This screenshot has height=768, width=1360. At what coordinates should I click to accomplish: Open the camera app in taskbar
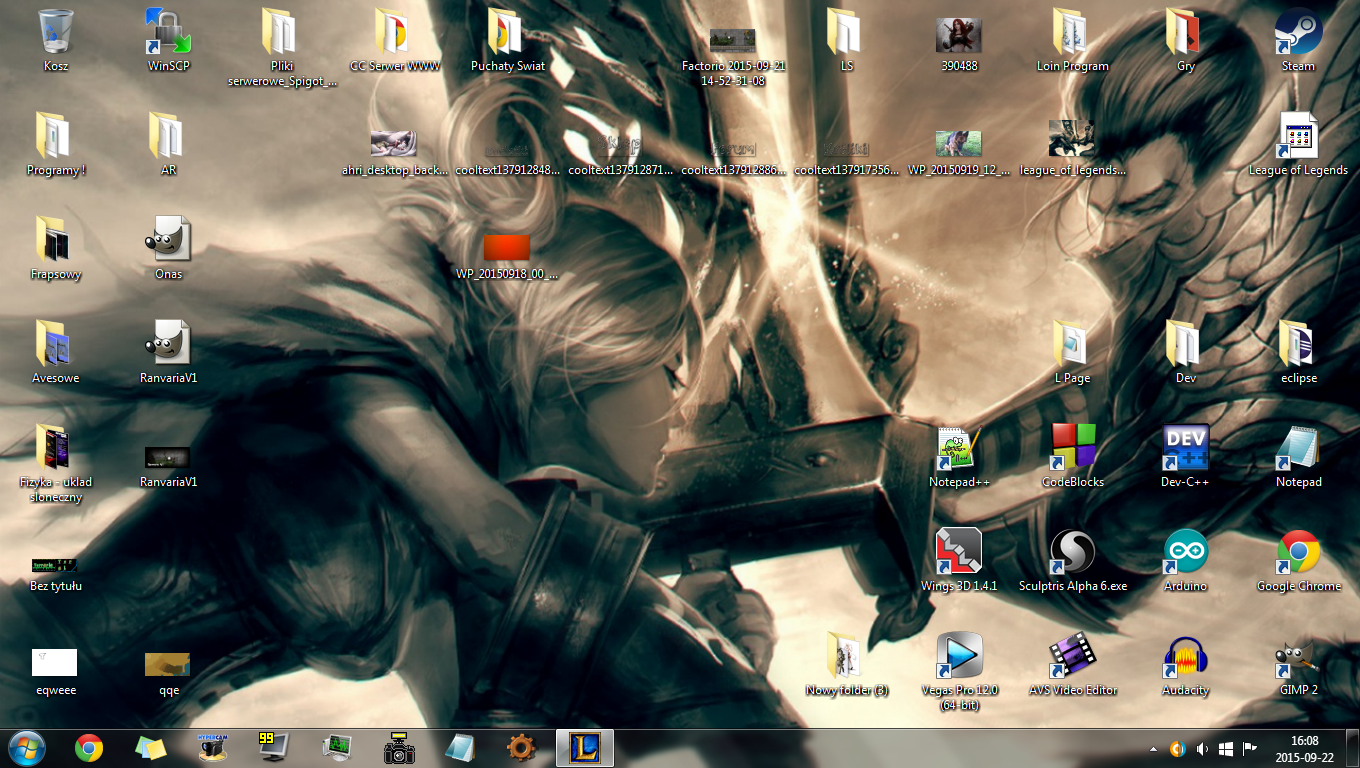click(x=399, y=748)
